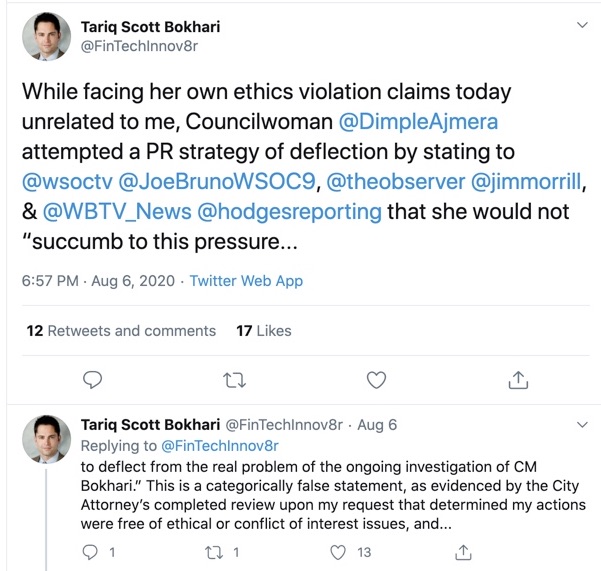Open the main tweet's more options chevron
Screen dimensions: 601x571
(x=583, y=23)
